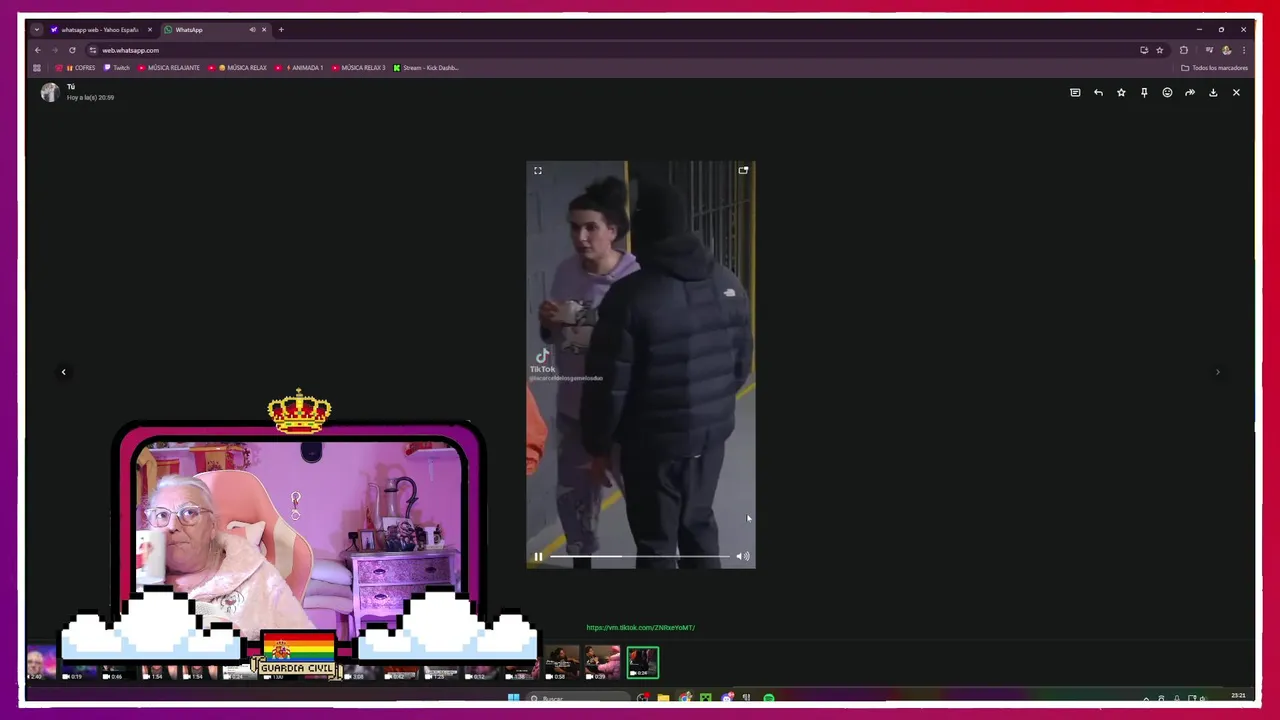Viewport: 1280px width, 720px height.
Task: Seek along the video progress bar
Action: coord(639,557)
